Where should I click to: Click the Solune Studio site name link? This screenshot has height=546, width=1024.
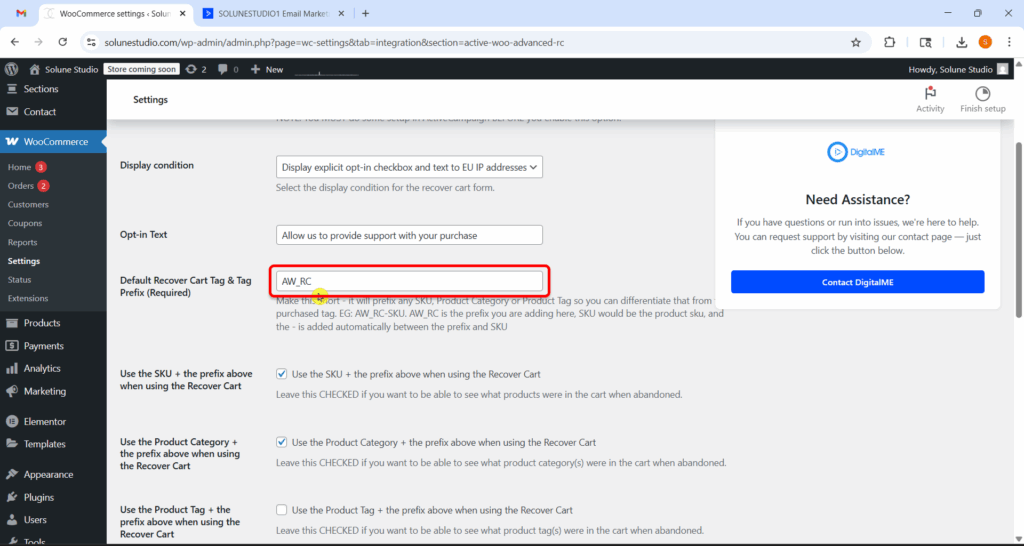(71, 69)
